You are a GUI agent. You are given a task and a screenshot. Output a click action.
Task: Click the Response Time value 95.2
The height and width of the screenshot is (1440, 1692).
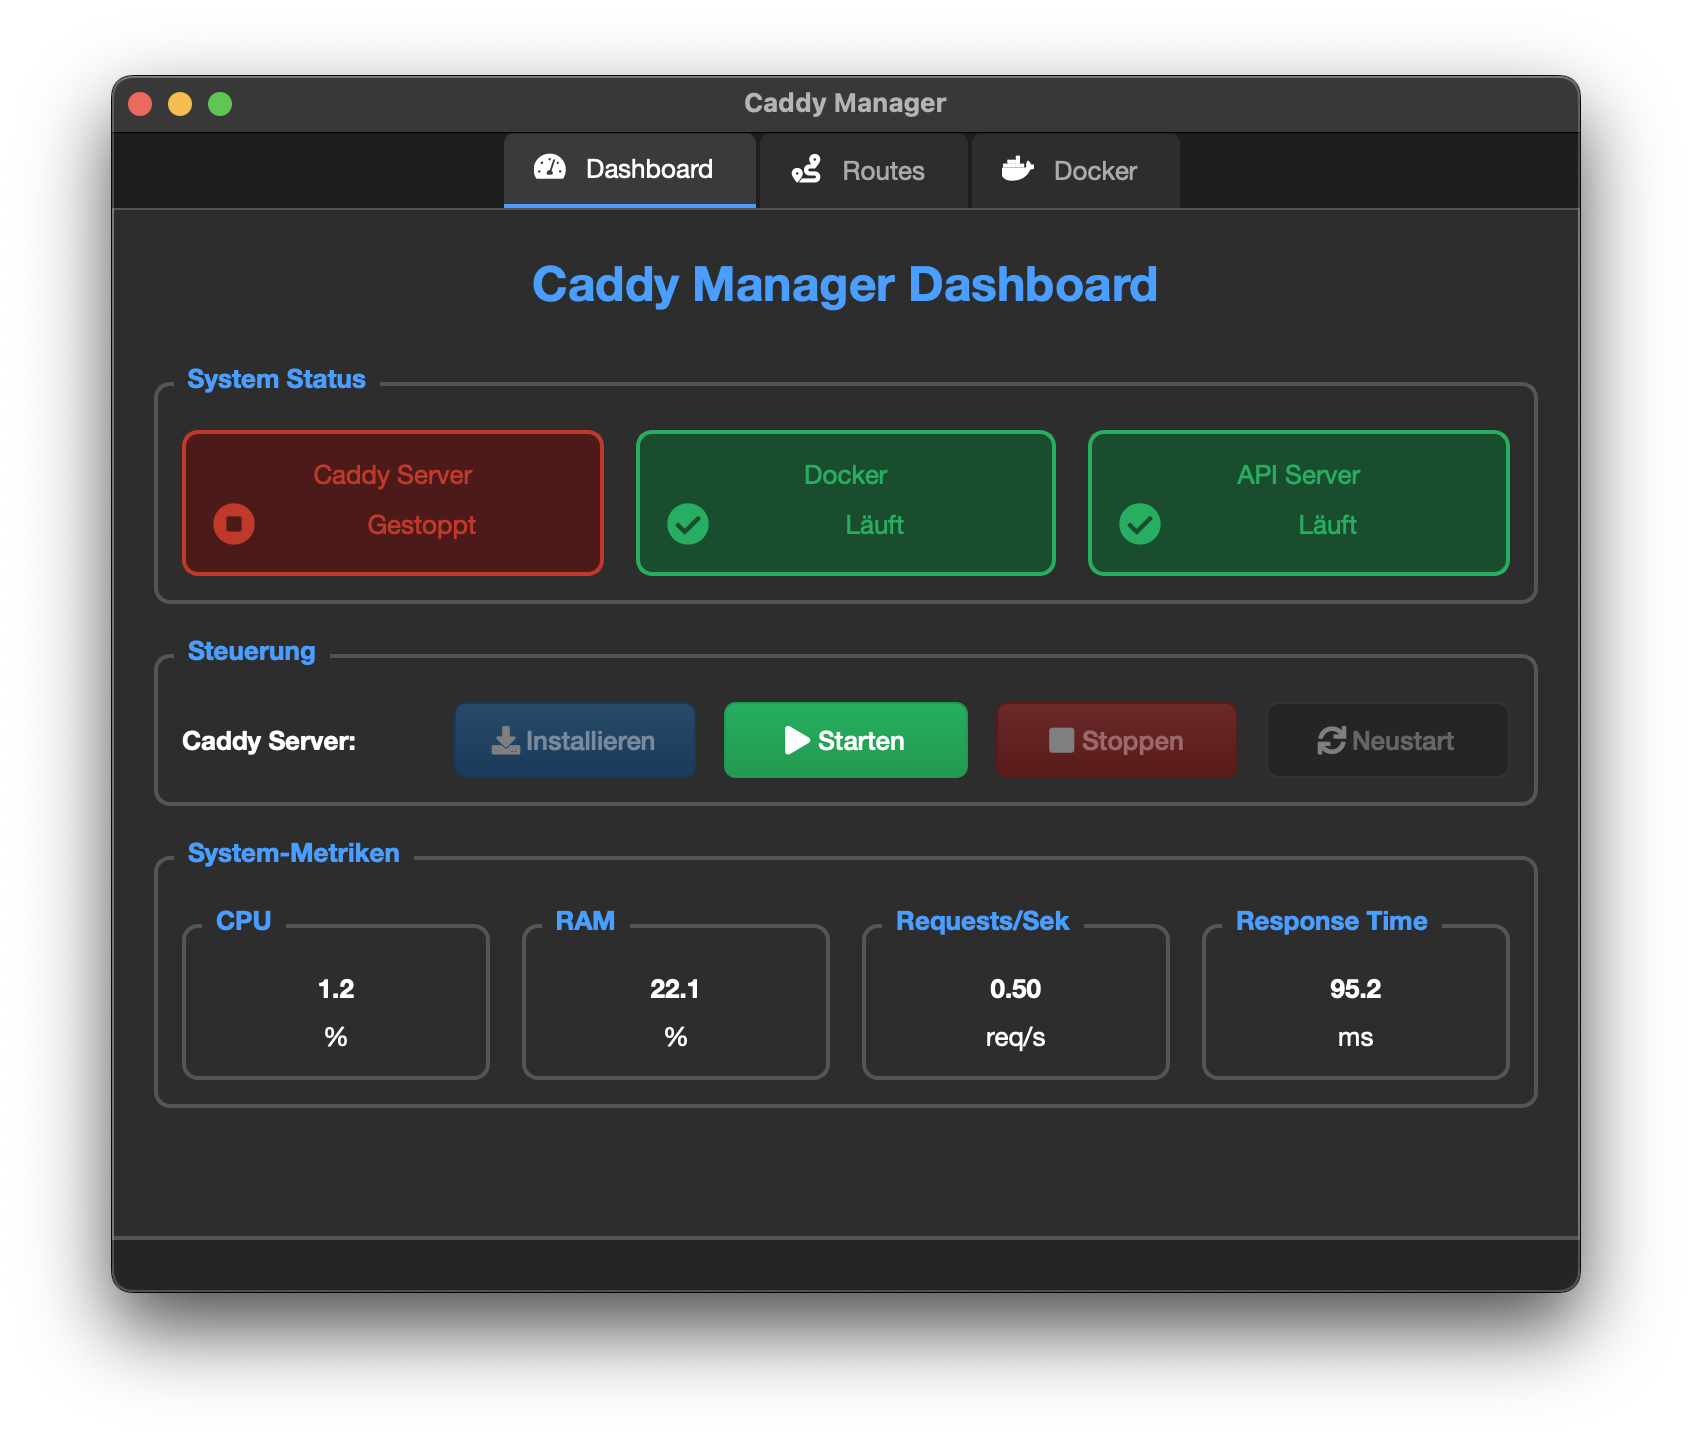point(1356,989)
